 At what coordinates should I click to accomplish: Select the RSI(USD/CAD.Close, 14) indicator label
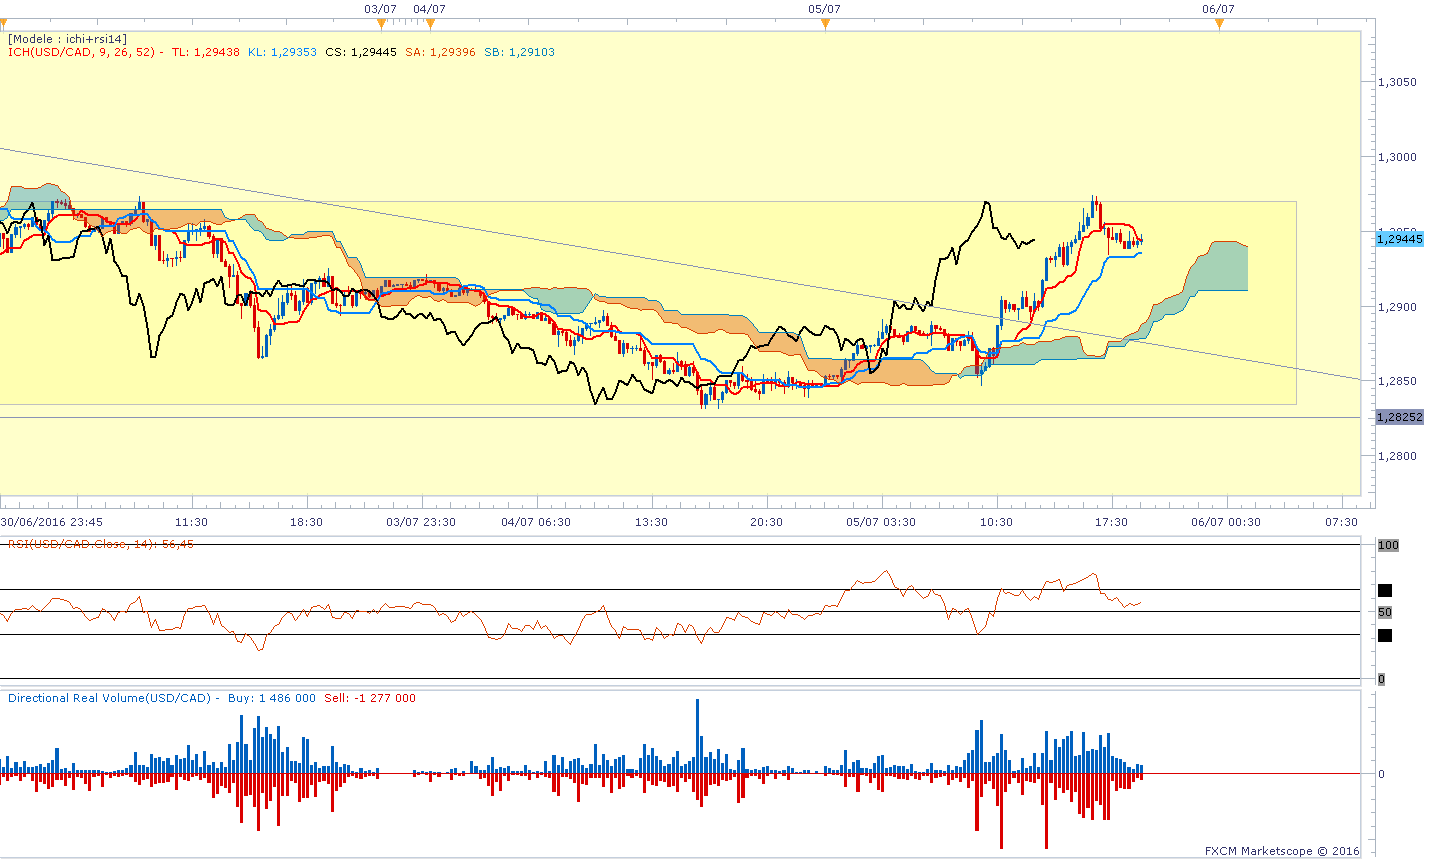pos(101,544)
